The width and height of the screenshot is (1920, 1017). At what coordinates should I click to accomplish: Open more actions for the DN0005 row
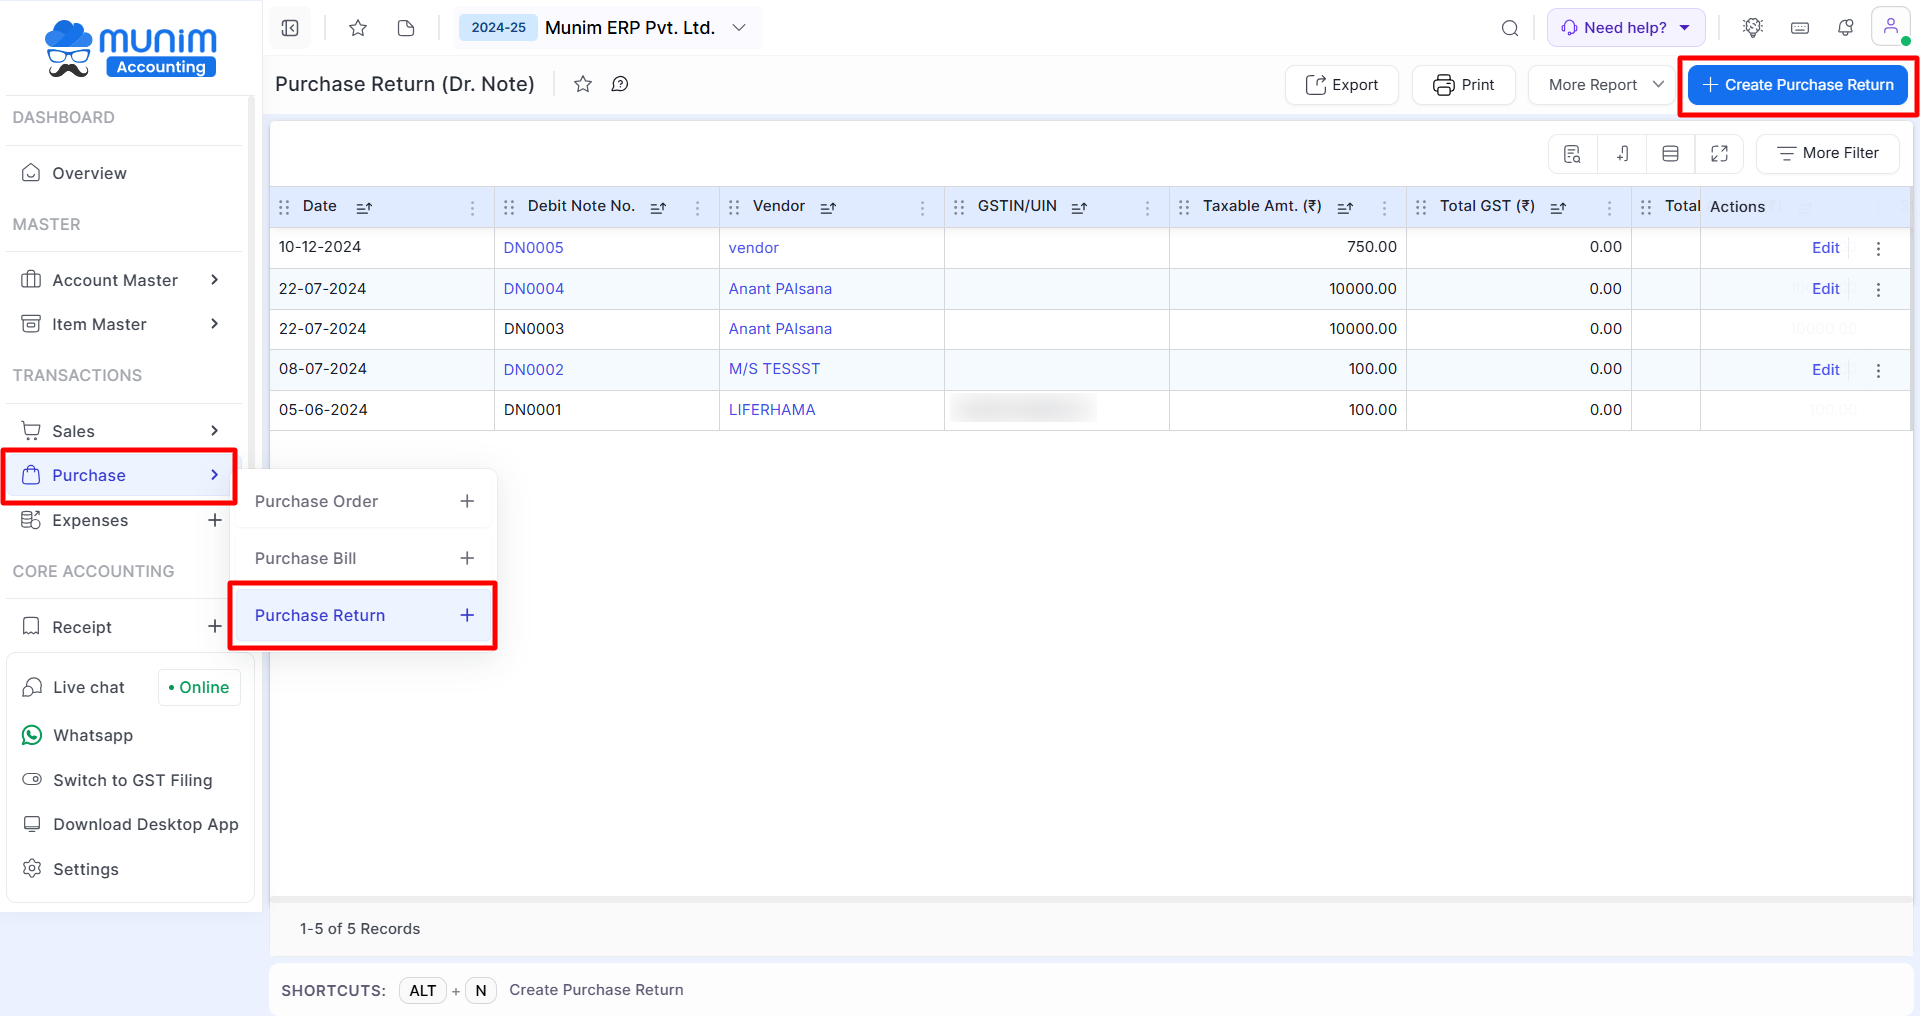coord(1878,249)
